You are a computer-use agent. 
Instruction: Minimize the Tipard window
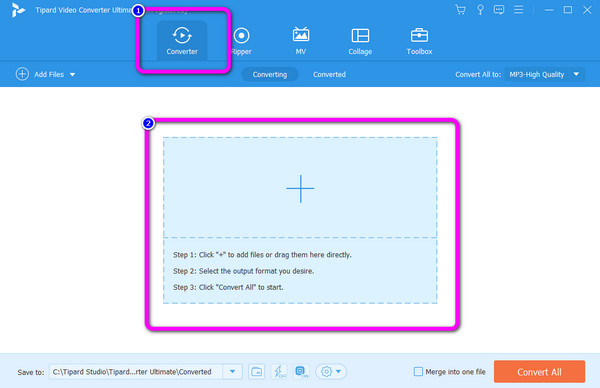point(549,10)
